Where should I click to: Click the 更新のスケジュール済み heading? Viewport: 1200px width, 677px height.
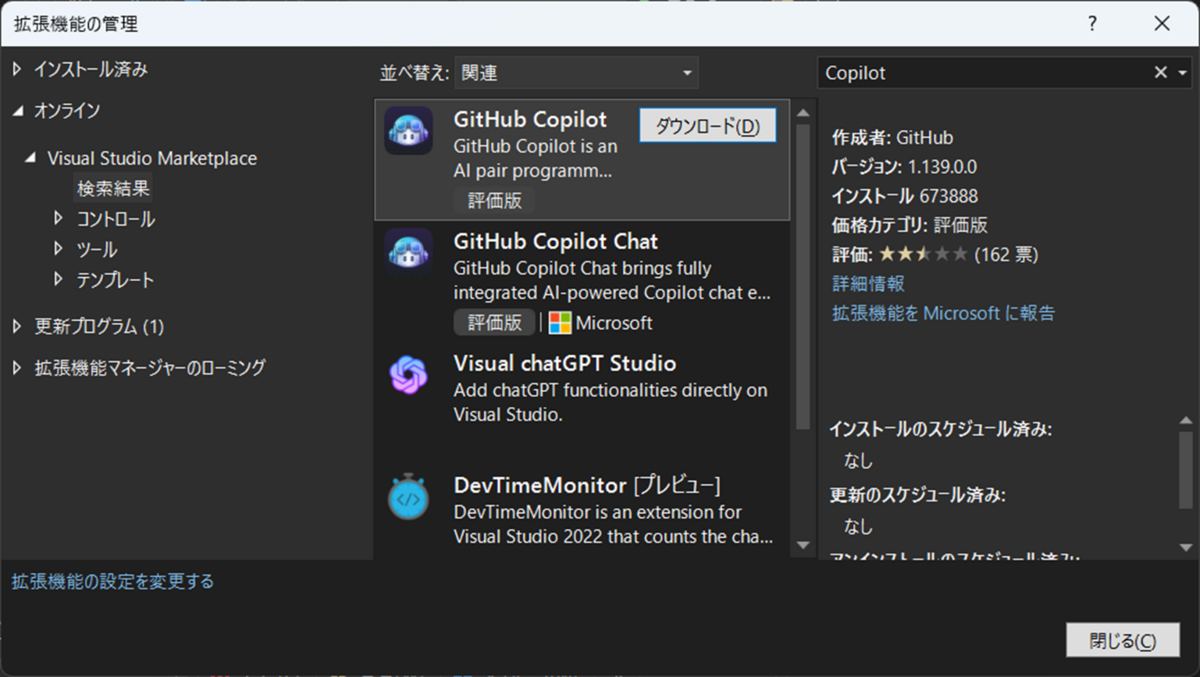point(917,495)
